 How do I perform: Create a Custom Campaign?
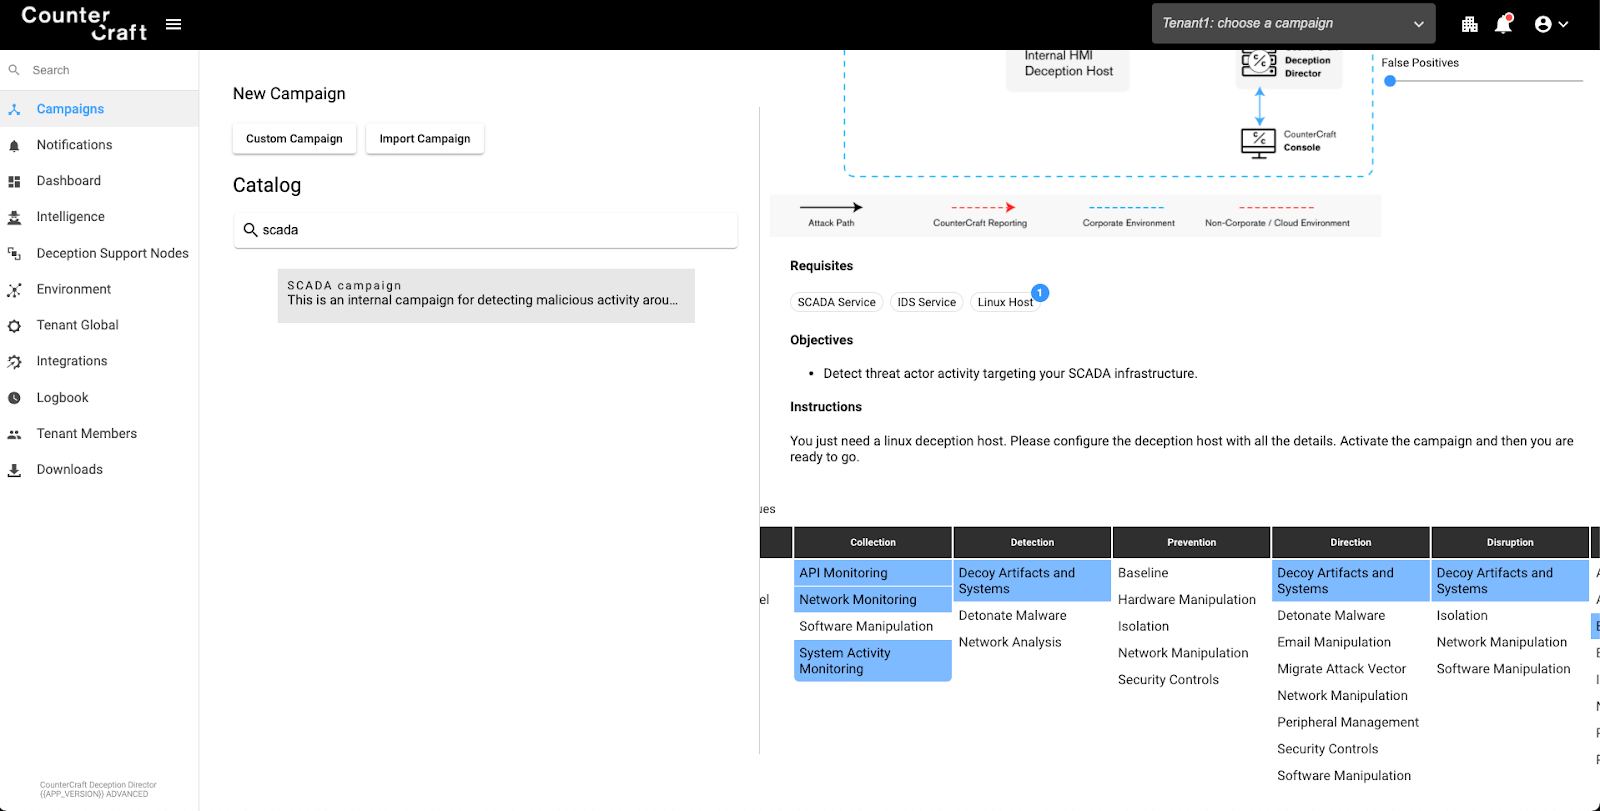coord(294,139)
